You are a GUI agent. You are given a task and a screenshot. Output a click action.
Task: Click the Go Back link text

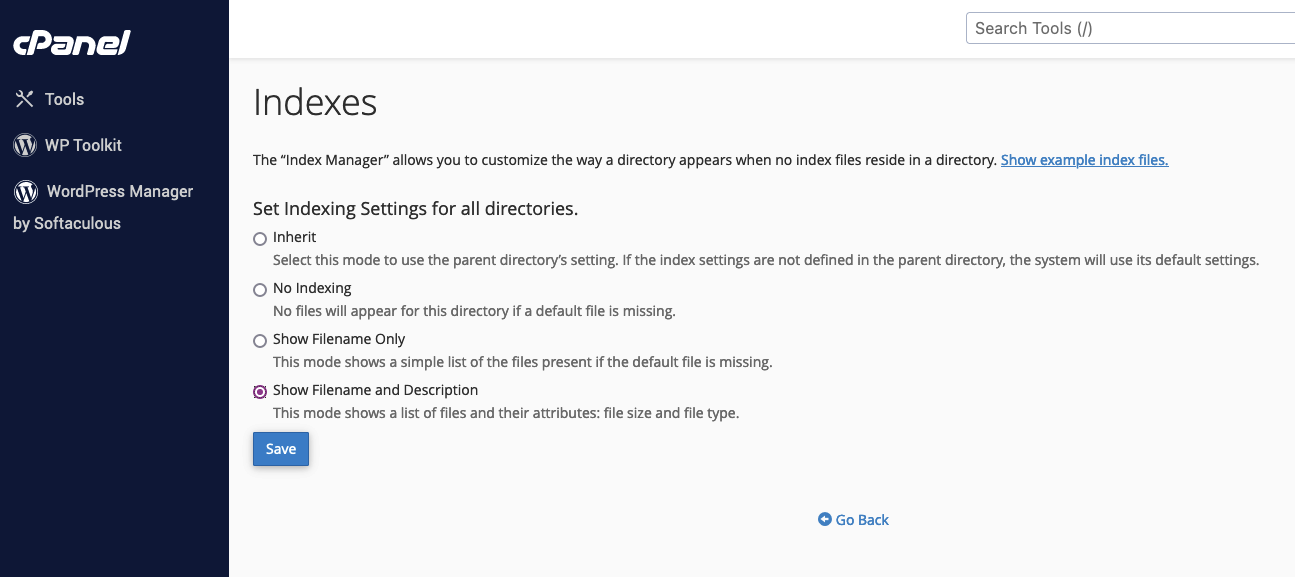tap(862, 520)
